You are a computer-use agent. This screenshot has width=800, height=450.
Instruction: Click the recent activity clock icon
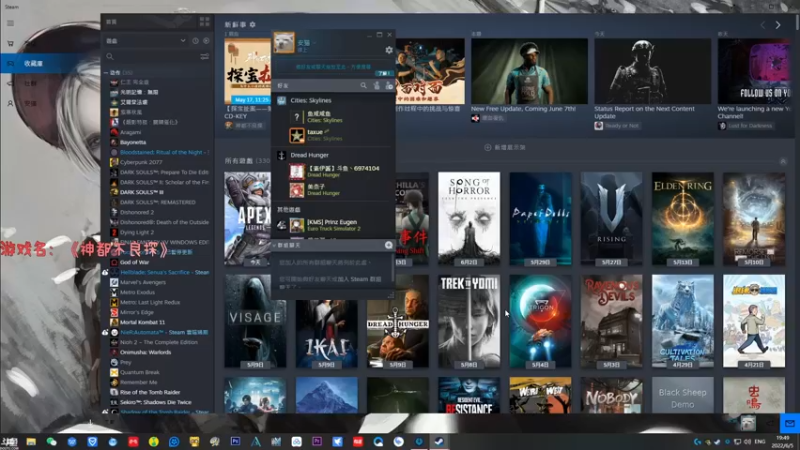click(x=195, y=41)
